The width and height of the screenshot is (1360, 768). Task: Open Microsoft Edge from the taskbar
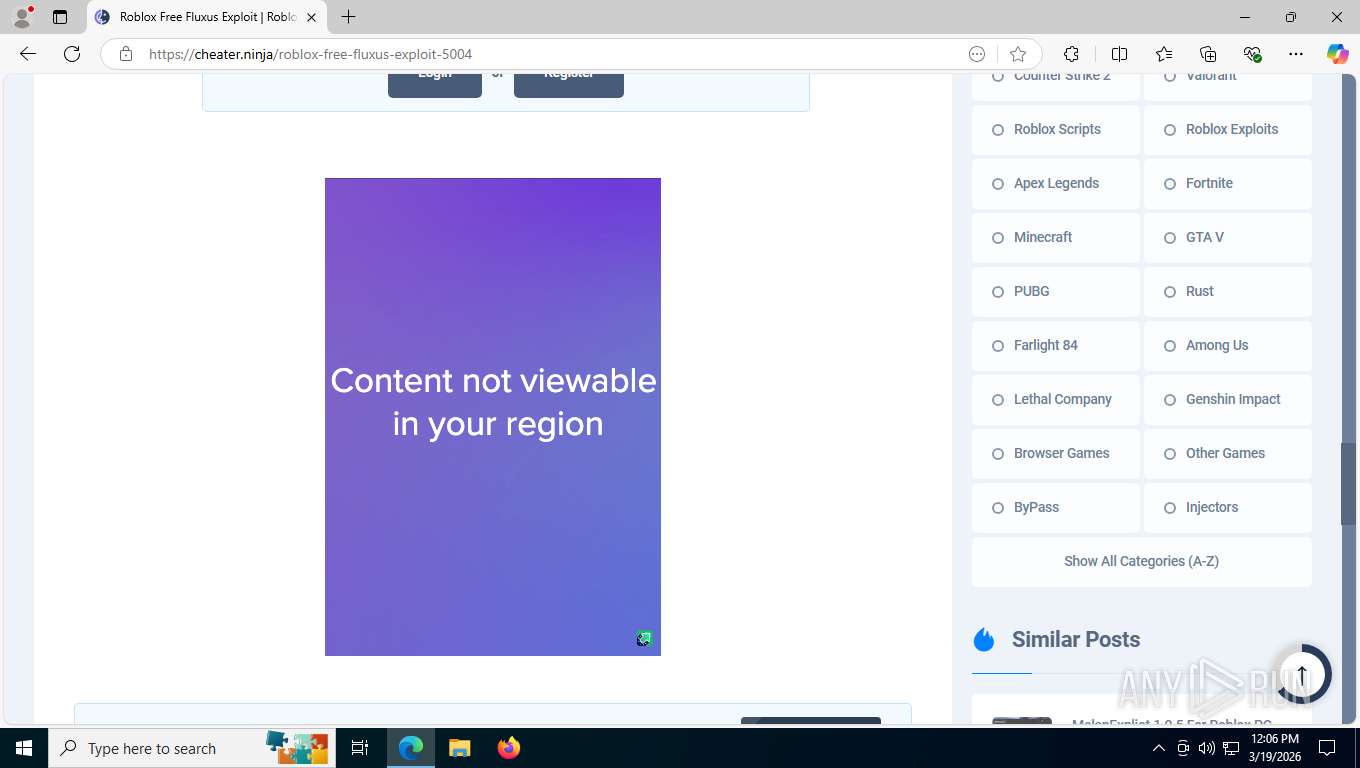[x=410, y=748]
